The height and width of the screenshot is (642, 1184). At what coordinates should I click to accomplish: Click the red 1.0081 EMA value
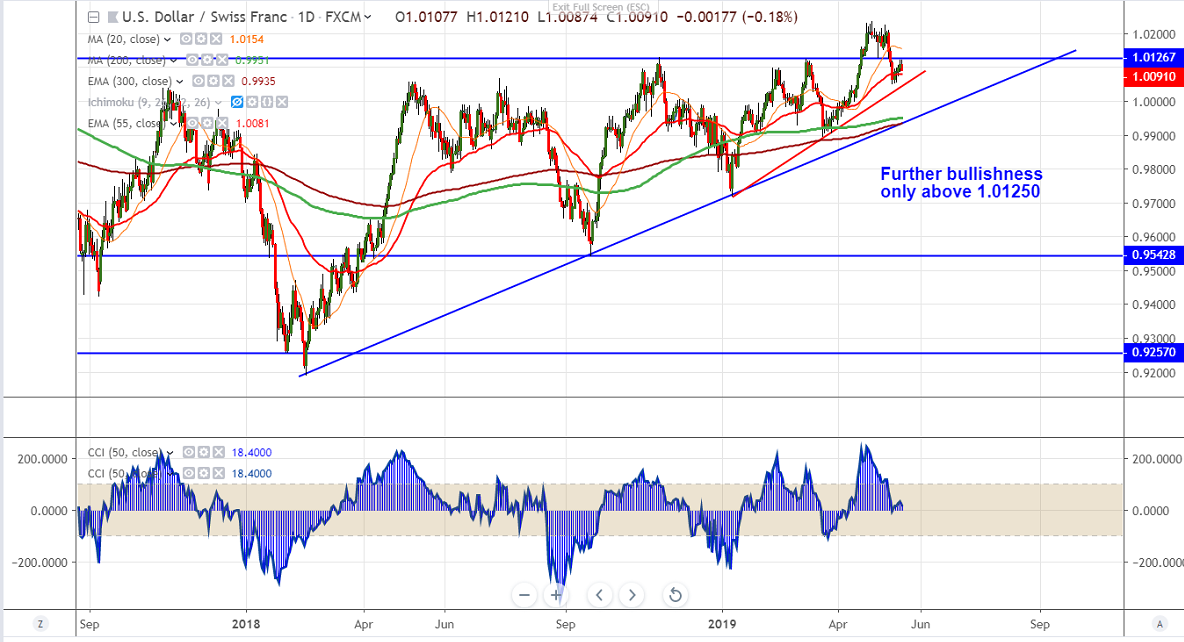(252, 123)
